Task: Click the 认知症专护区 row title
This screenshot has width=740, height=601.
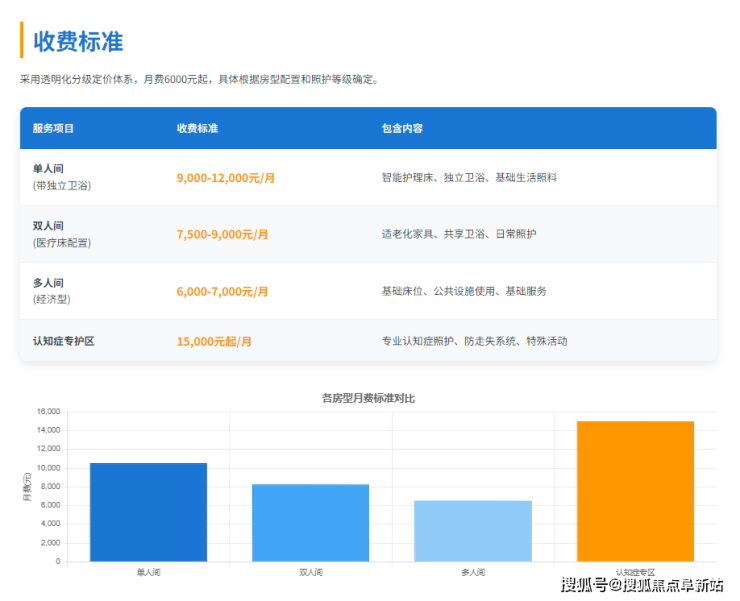Action: tap(63, 341)
